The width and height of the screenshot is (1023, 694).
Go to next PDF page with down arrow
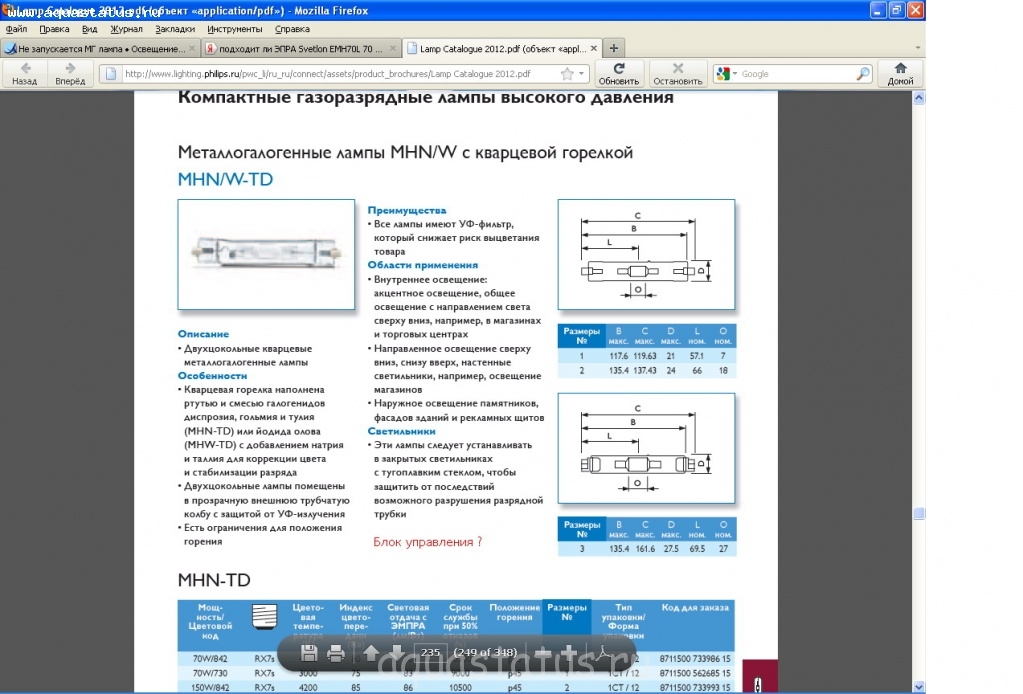point(397,652)
